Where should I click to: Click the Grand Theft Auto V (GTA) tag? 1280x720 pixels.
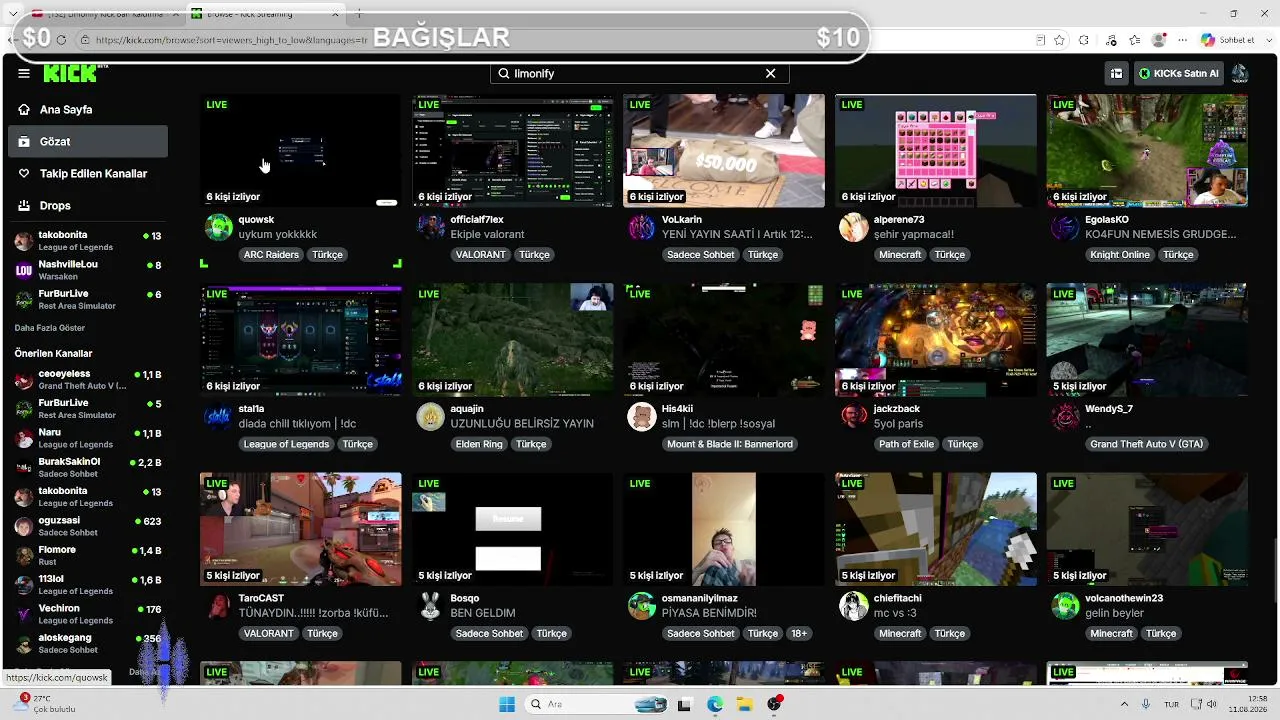click(1147, 444)
